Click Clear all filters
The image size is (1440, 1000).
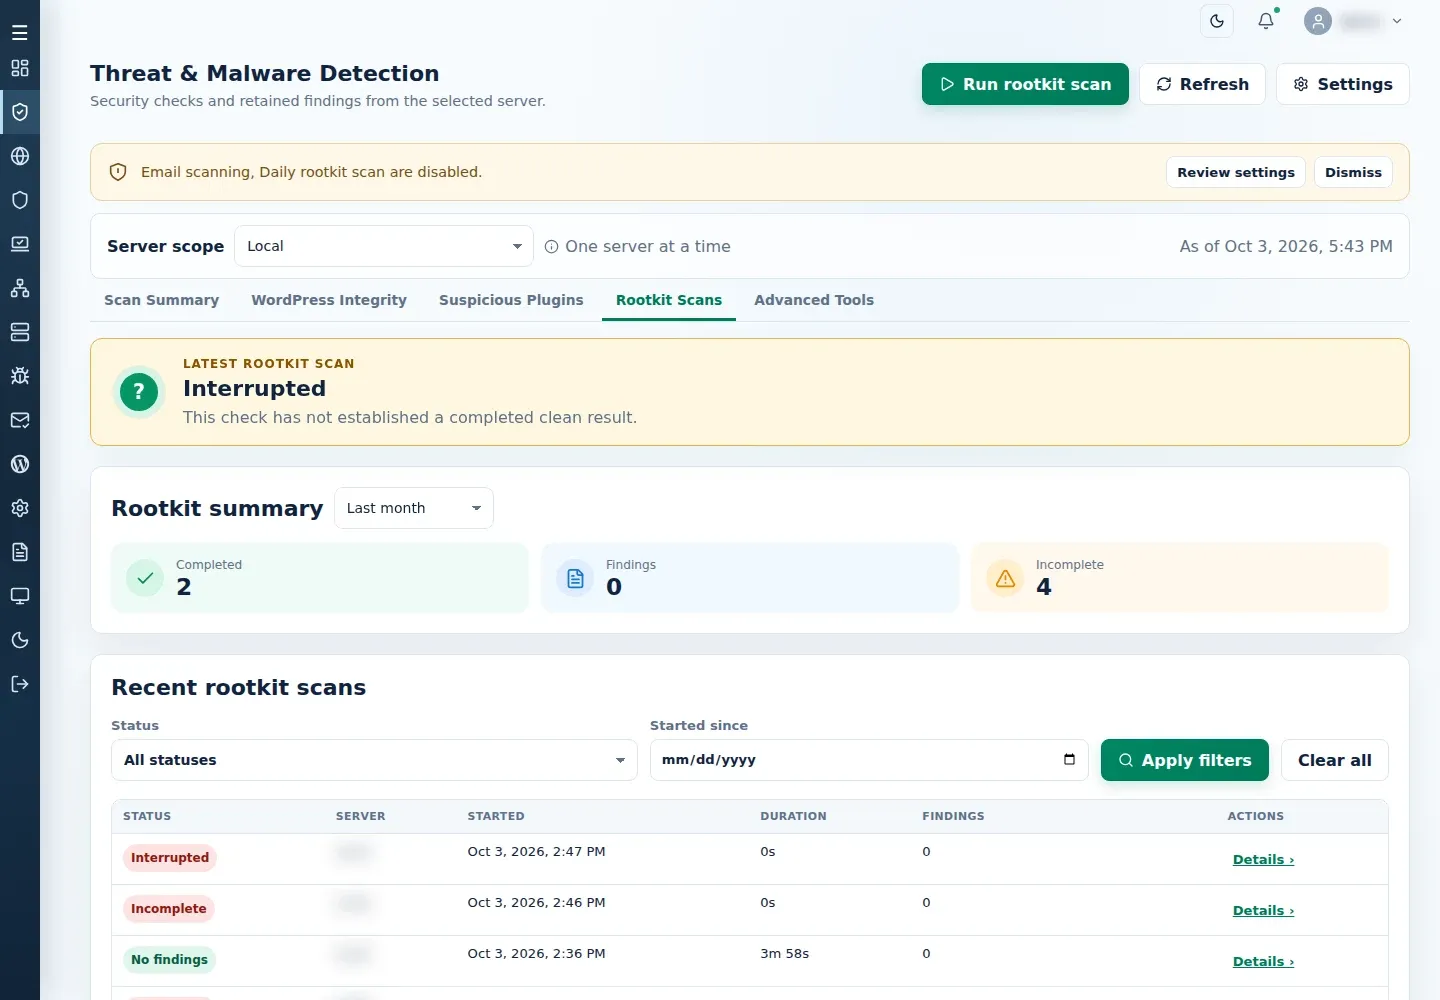[1335, 760]
